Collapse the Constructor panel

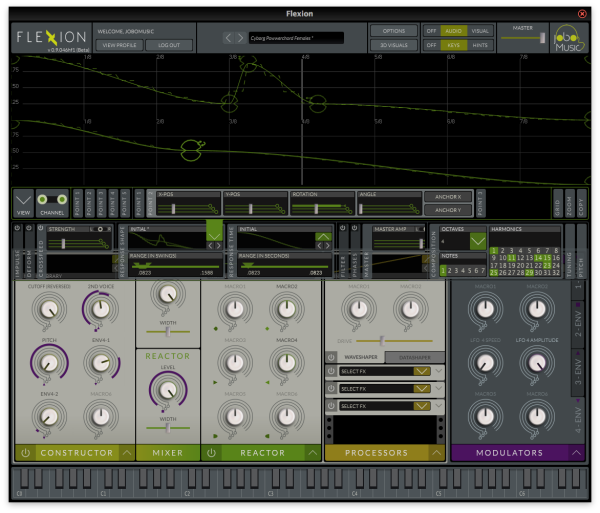(x=127, y=453)
